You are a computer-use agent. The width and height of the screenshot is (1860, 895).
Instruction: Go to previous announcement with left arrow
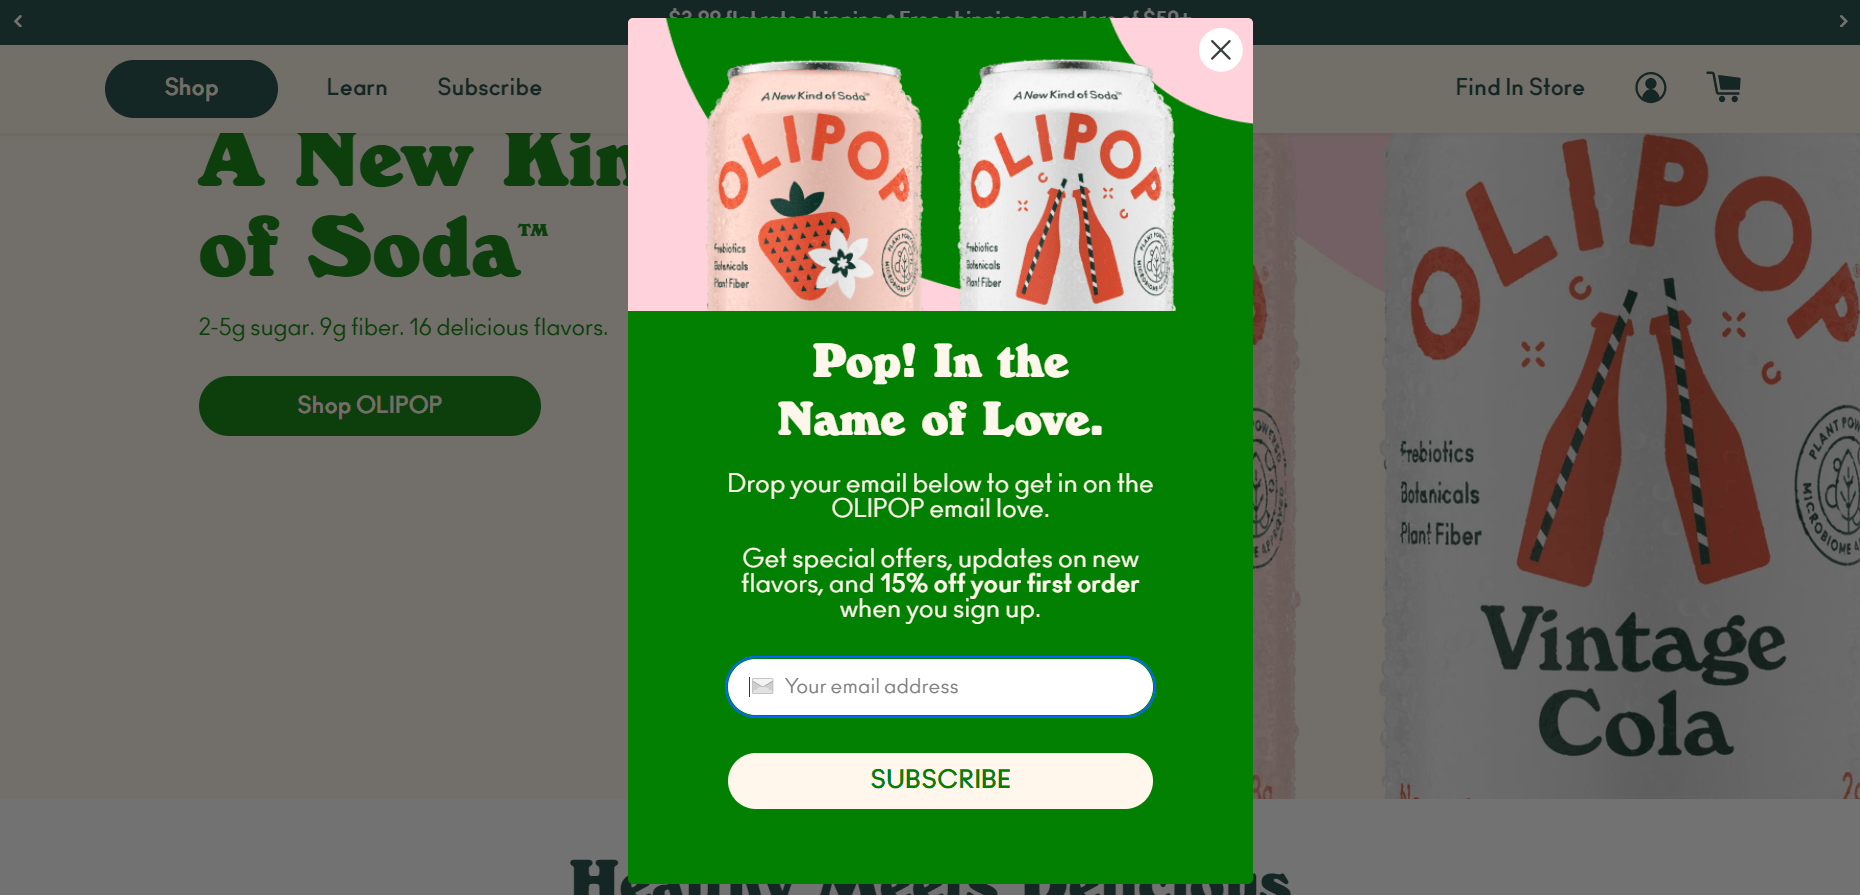click(18, 21)
